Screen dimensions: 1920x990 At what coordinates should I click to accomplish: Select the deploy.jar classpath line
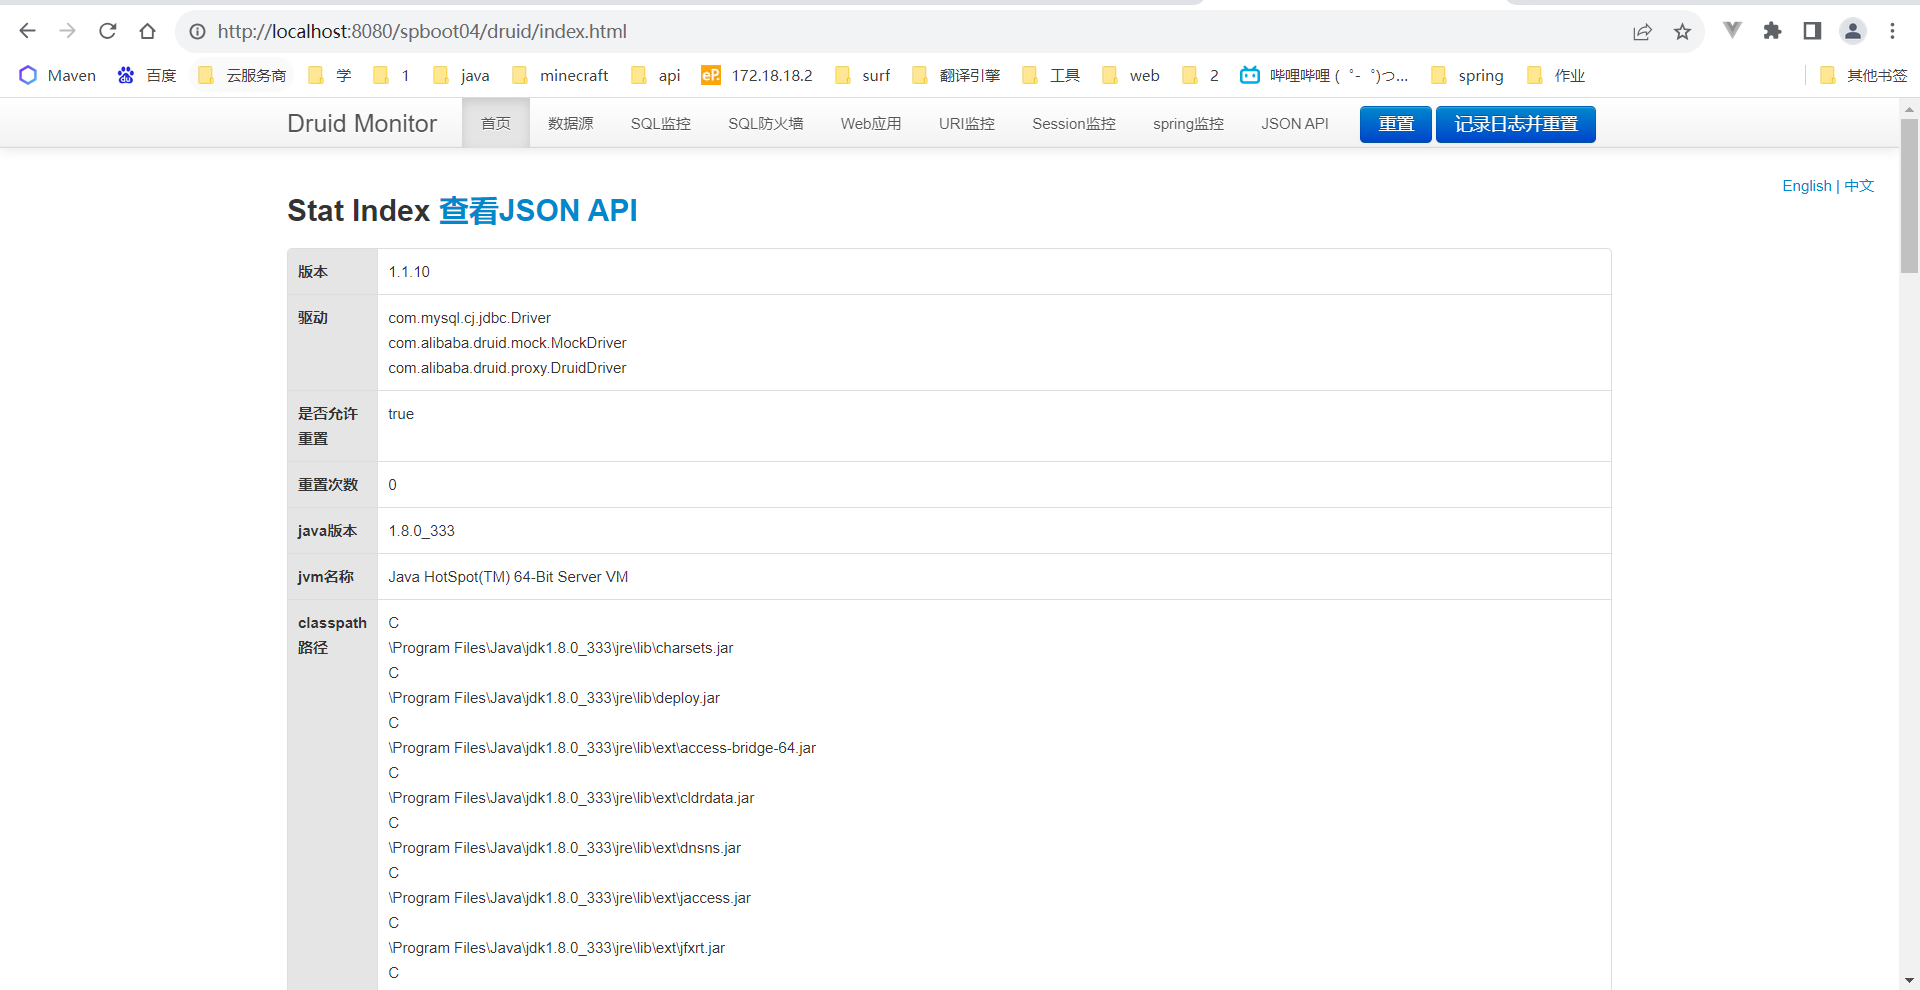554,698
